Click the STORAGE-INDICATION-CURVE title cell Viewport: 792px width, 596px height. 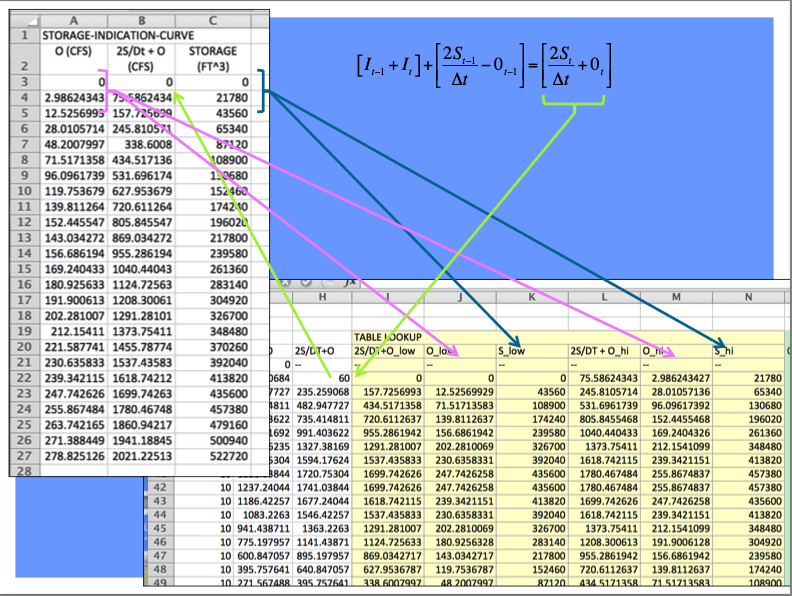pyautogui.click(x=118, y=35)
